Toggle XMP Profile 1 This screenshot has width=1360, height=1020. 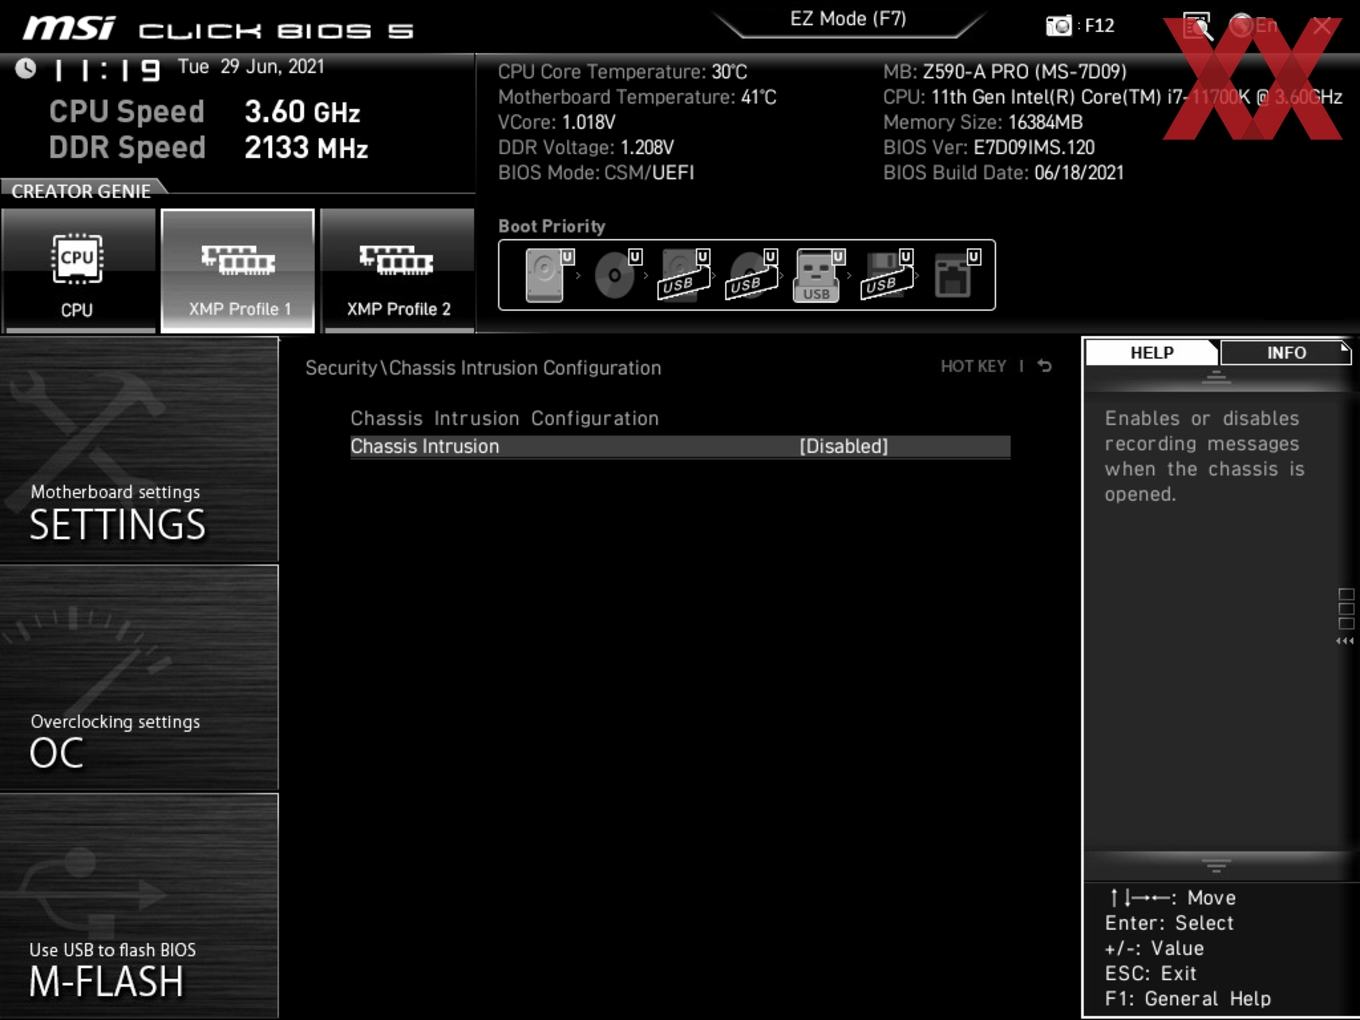tap(238, 270)
